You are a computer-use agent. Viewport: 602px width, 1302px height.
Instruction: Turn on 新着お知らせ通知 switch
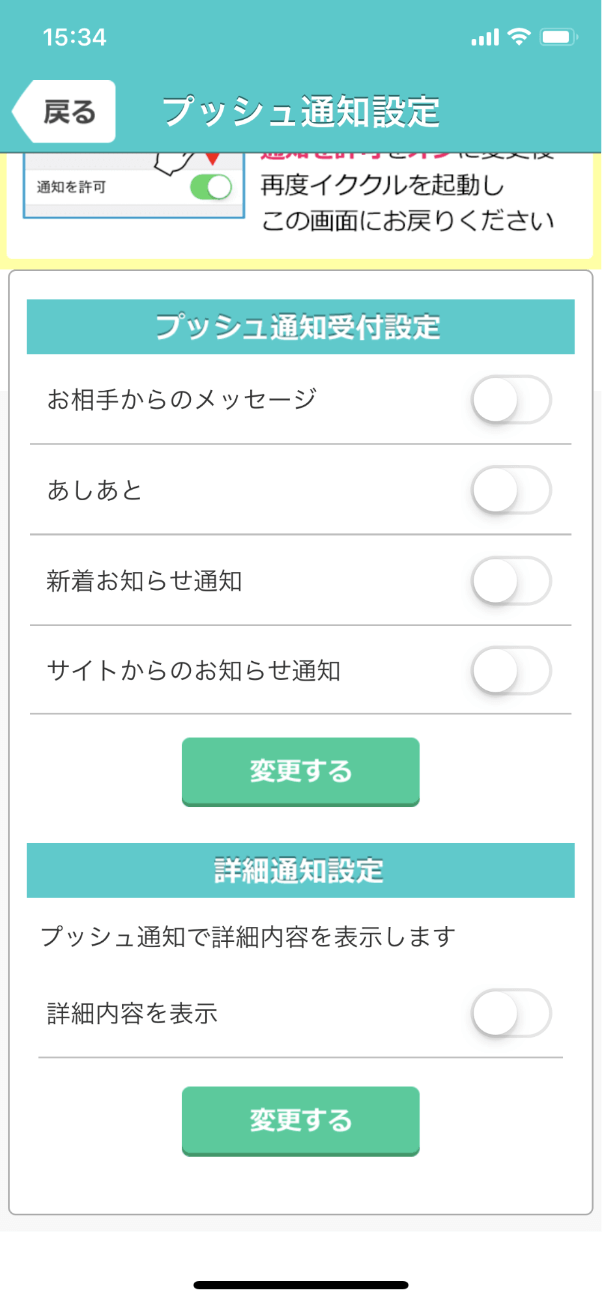[511, 582]
